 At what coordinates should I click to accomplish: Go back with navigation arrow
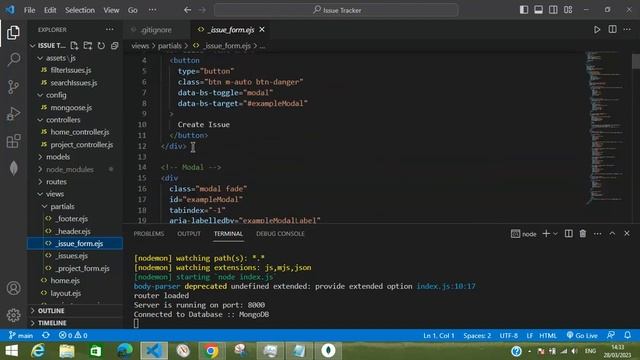[187, 10]
